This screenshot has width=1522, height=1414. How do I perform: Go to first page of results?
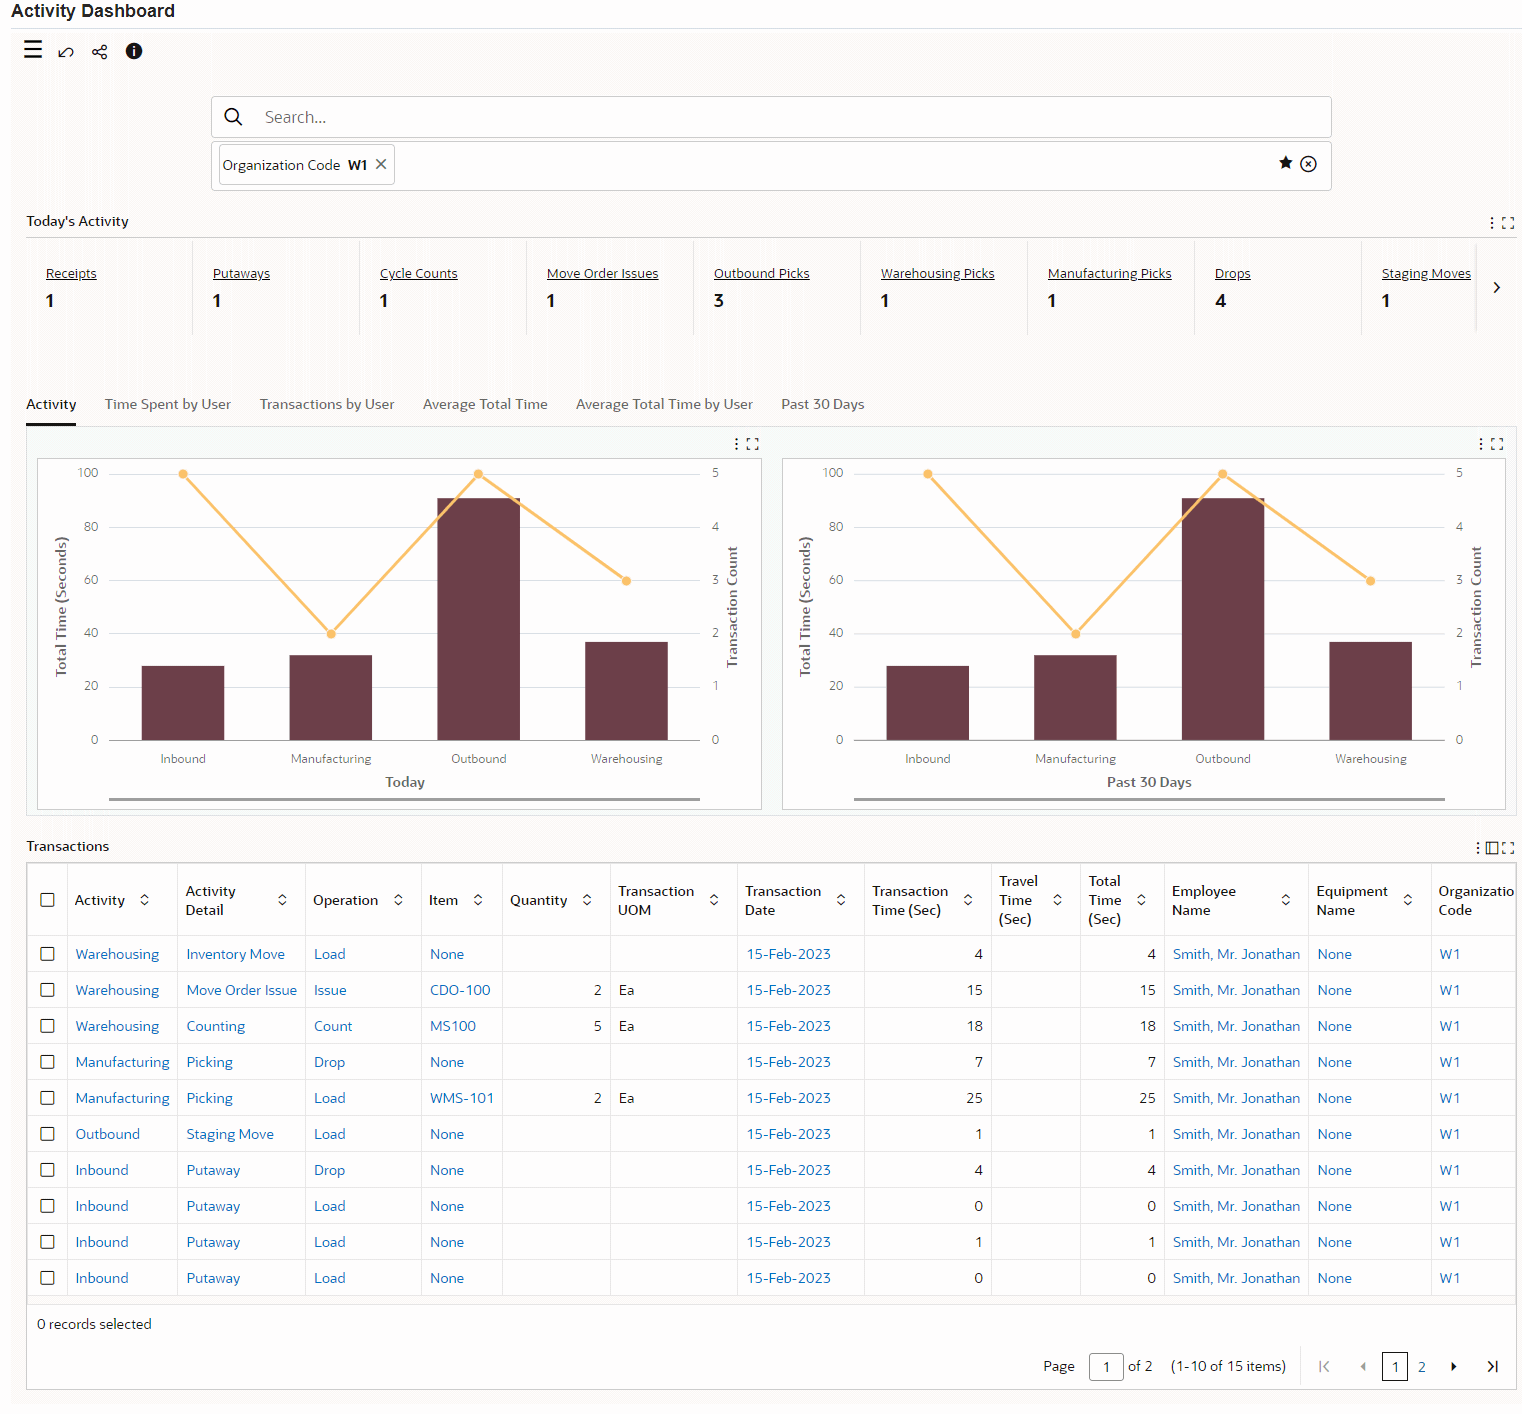coord(1324,1366)
